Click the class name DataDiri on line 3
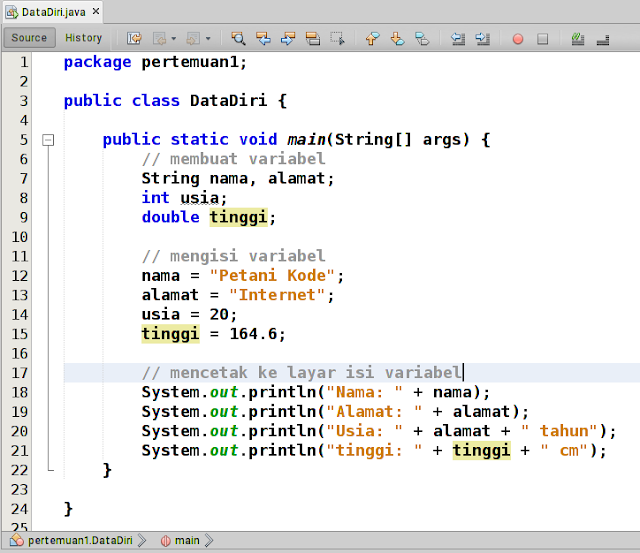The height and width of the screenshot is (553, 640). click(229, 100)
